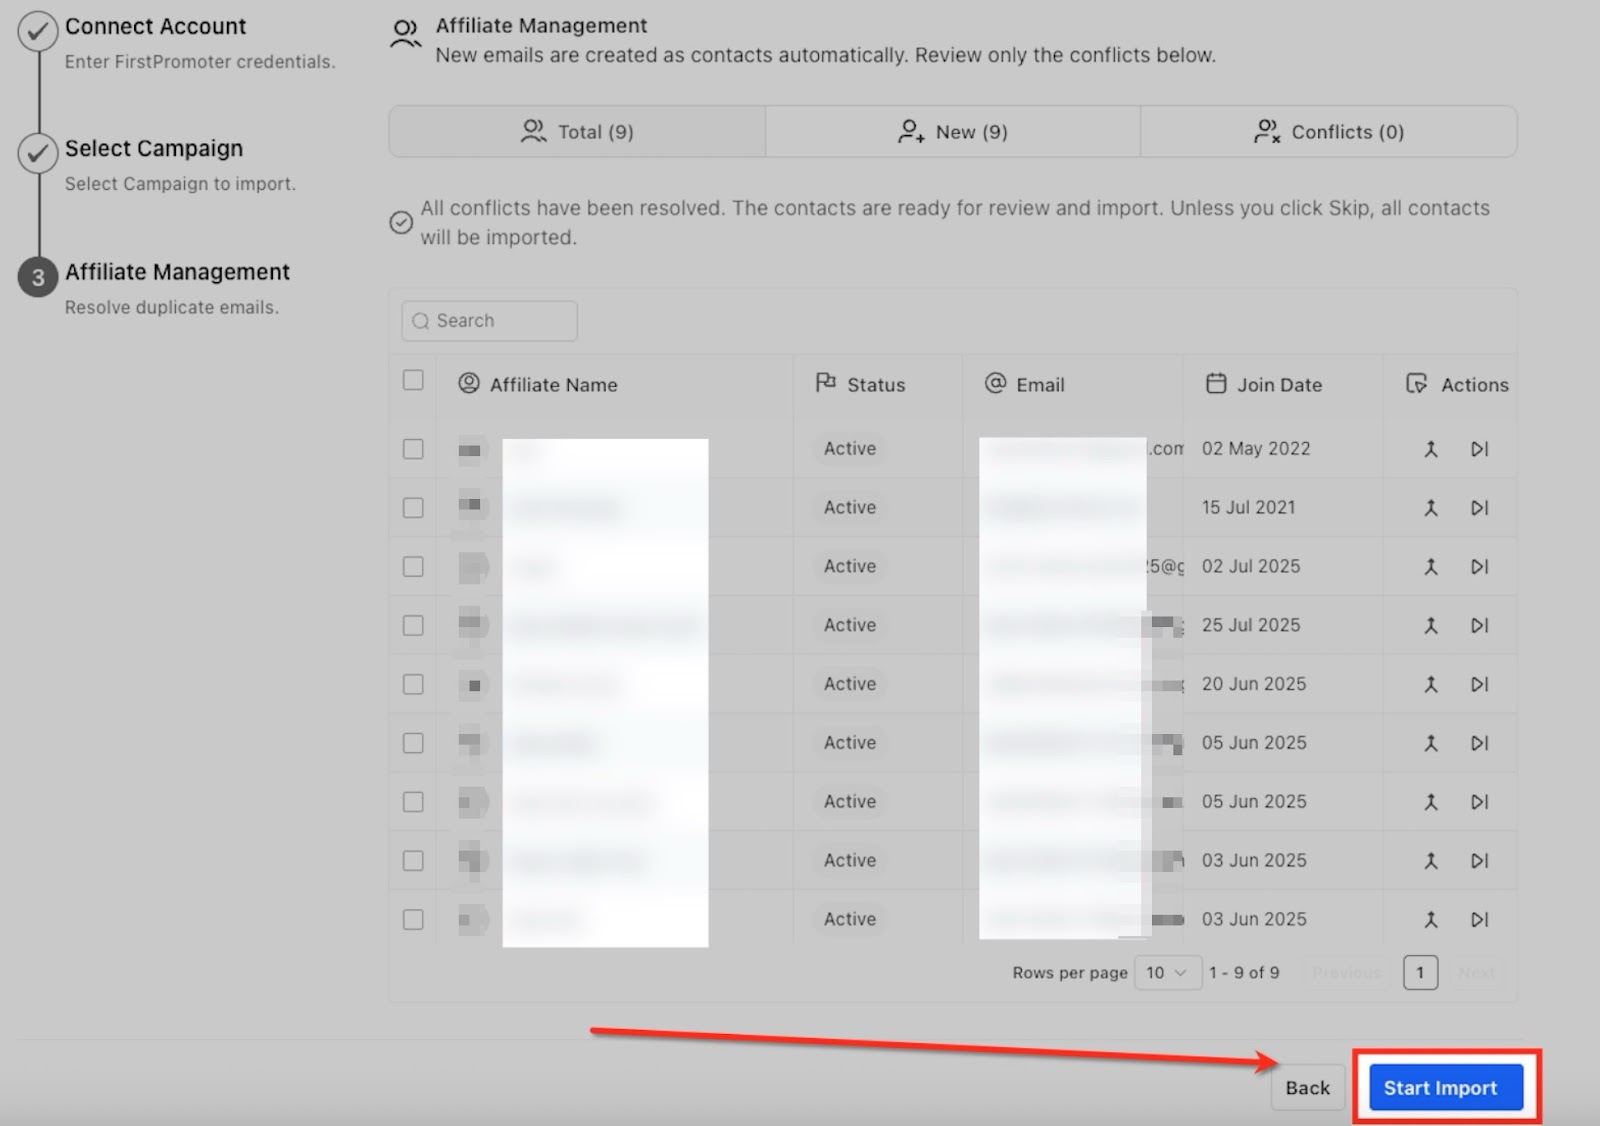Viewport: 1600px width, 1126px height.
Task: Click merge icon for 02 Jul 2025 row
Action: (1431, 567)
